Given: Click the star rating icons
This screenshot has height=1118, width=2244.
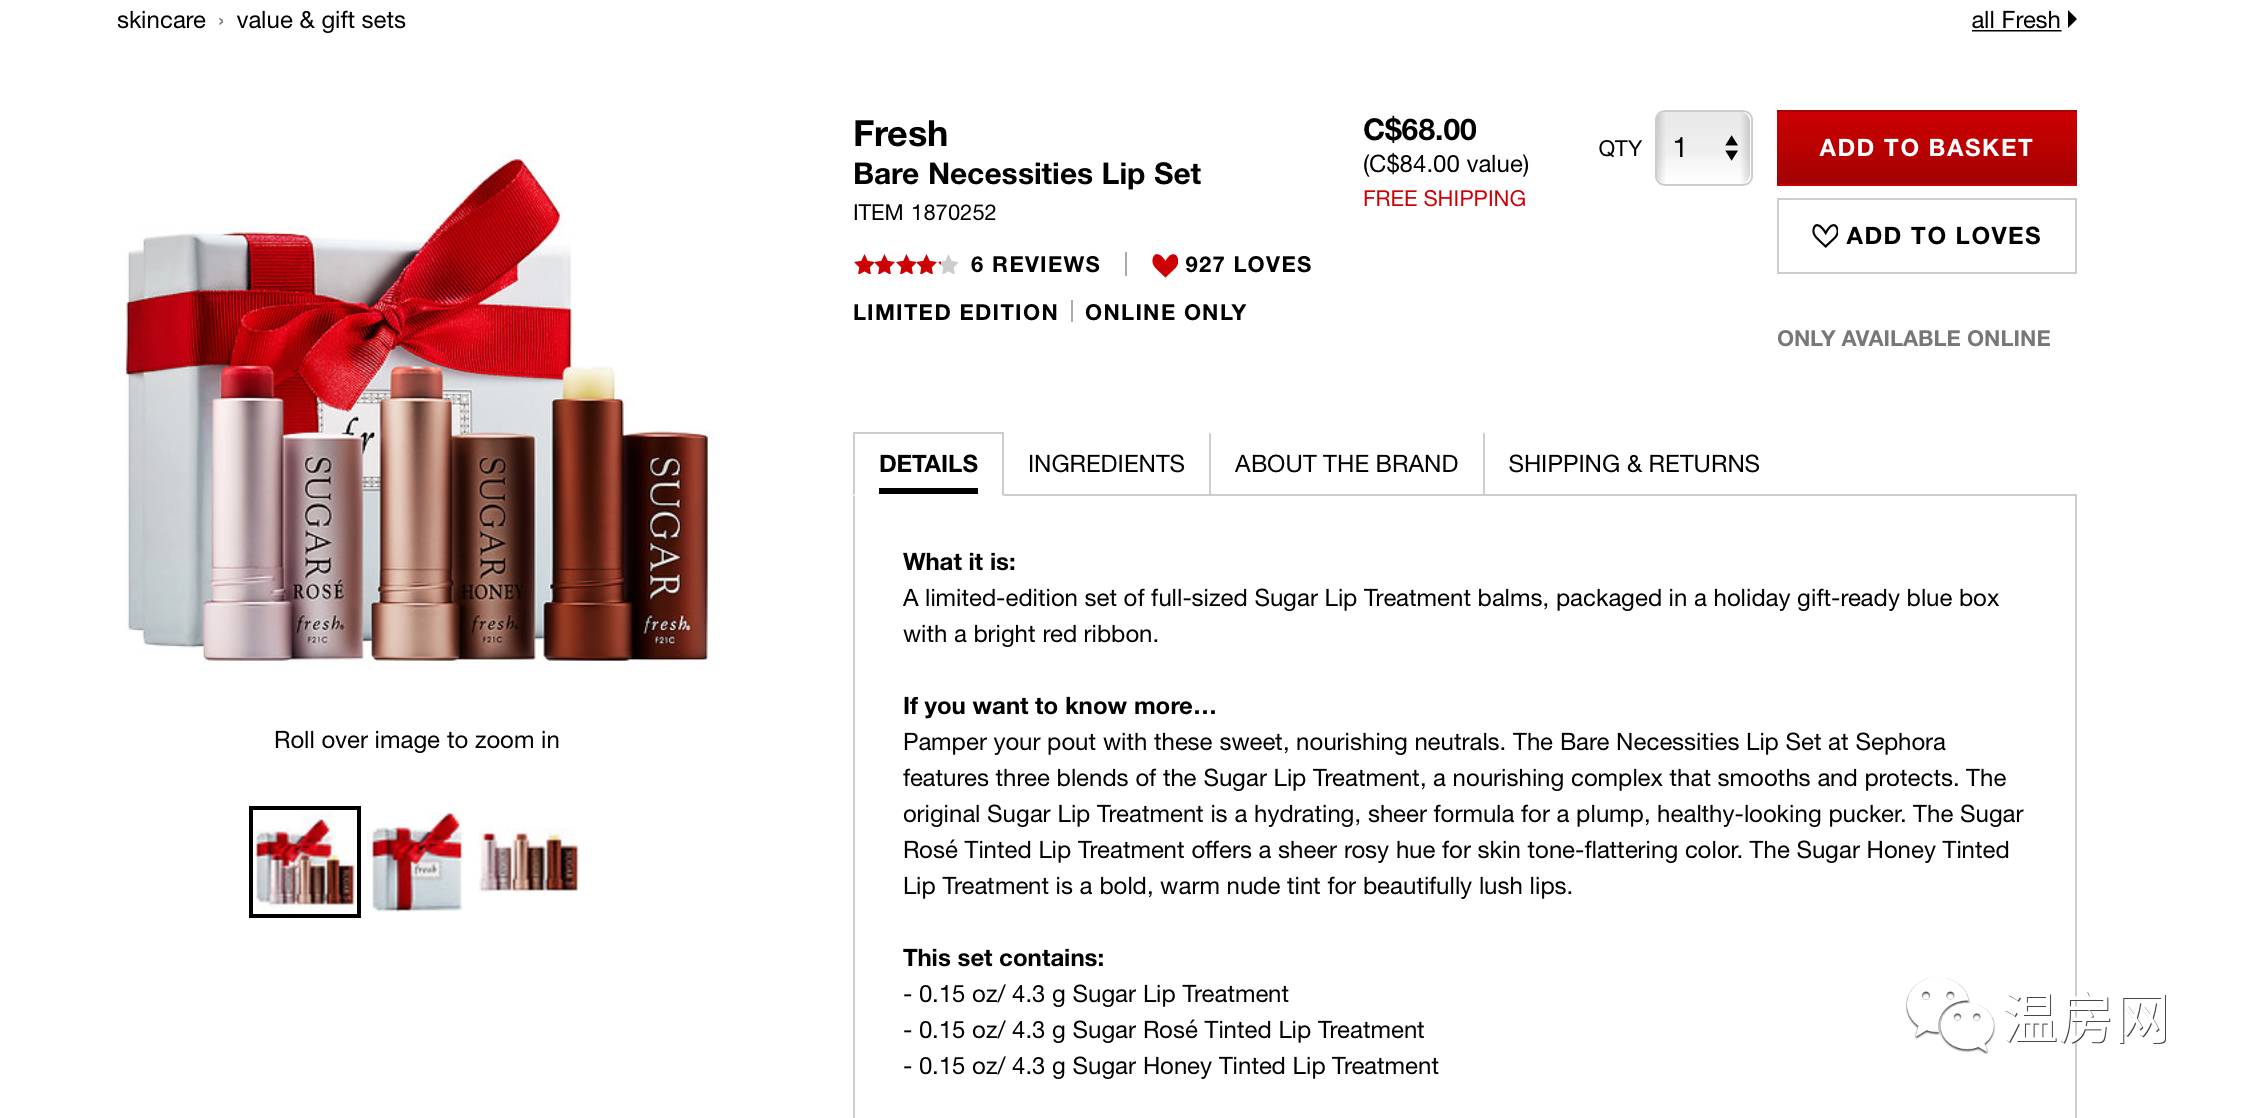Looking at the screenshot, I should [x=905, y=265].
